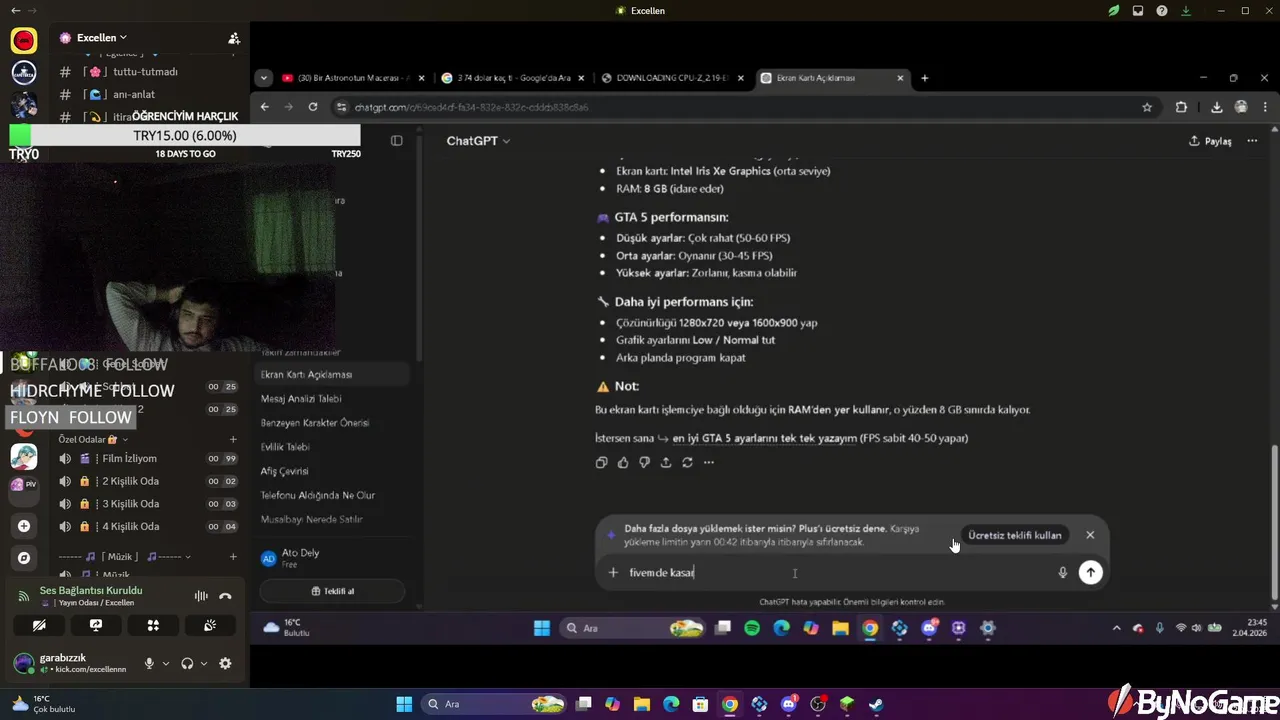Screen dimensions: 1280x720
Task: Switch to DOWNLOADING CPU-Z tab
Action: (672, 78)
